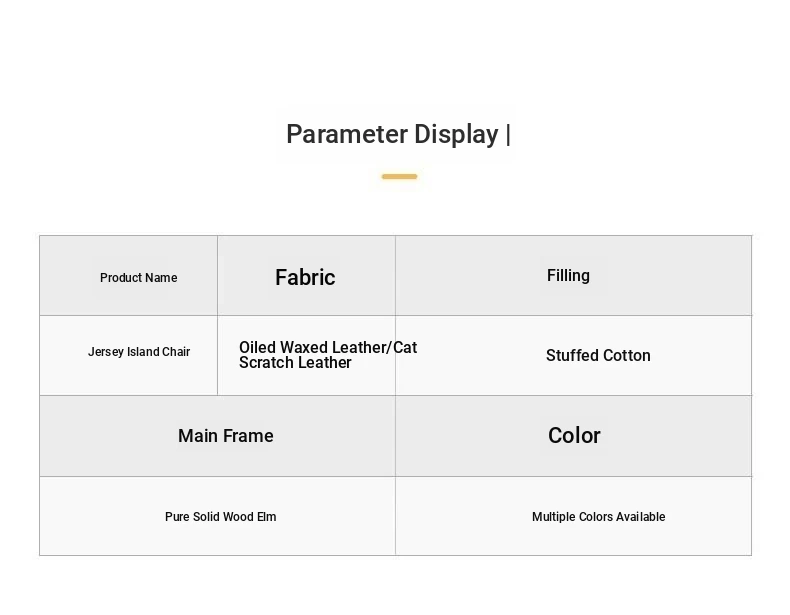Select the Main Frame header cell
The width and height of the screenshot is (790, 615).
click(218, 436)
